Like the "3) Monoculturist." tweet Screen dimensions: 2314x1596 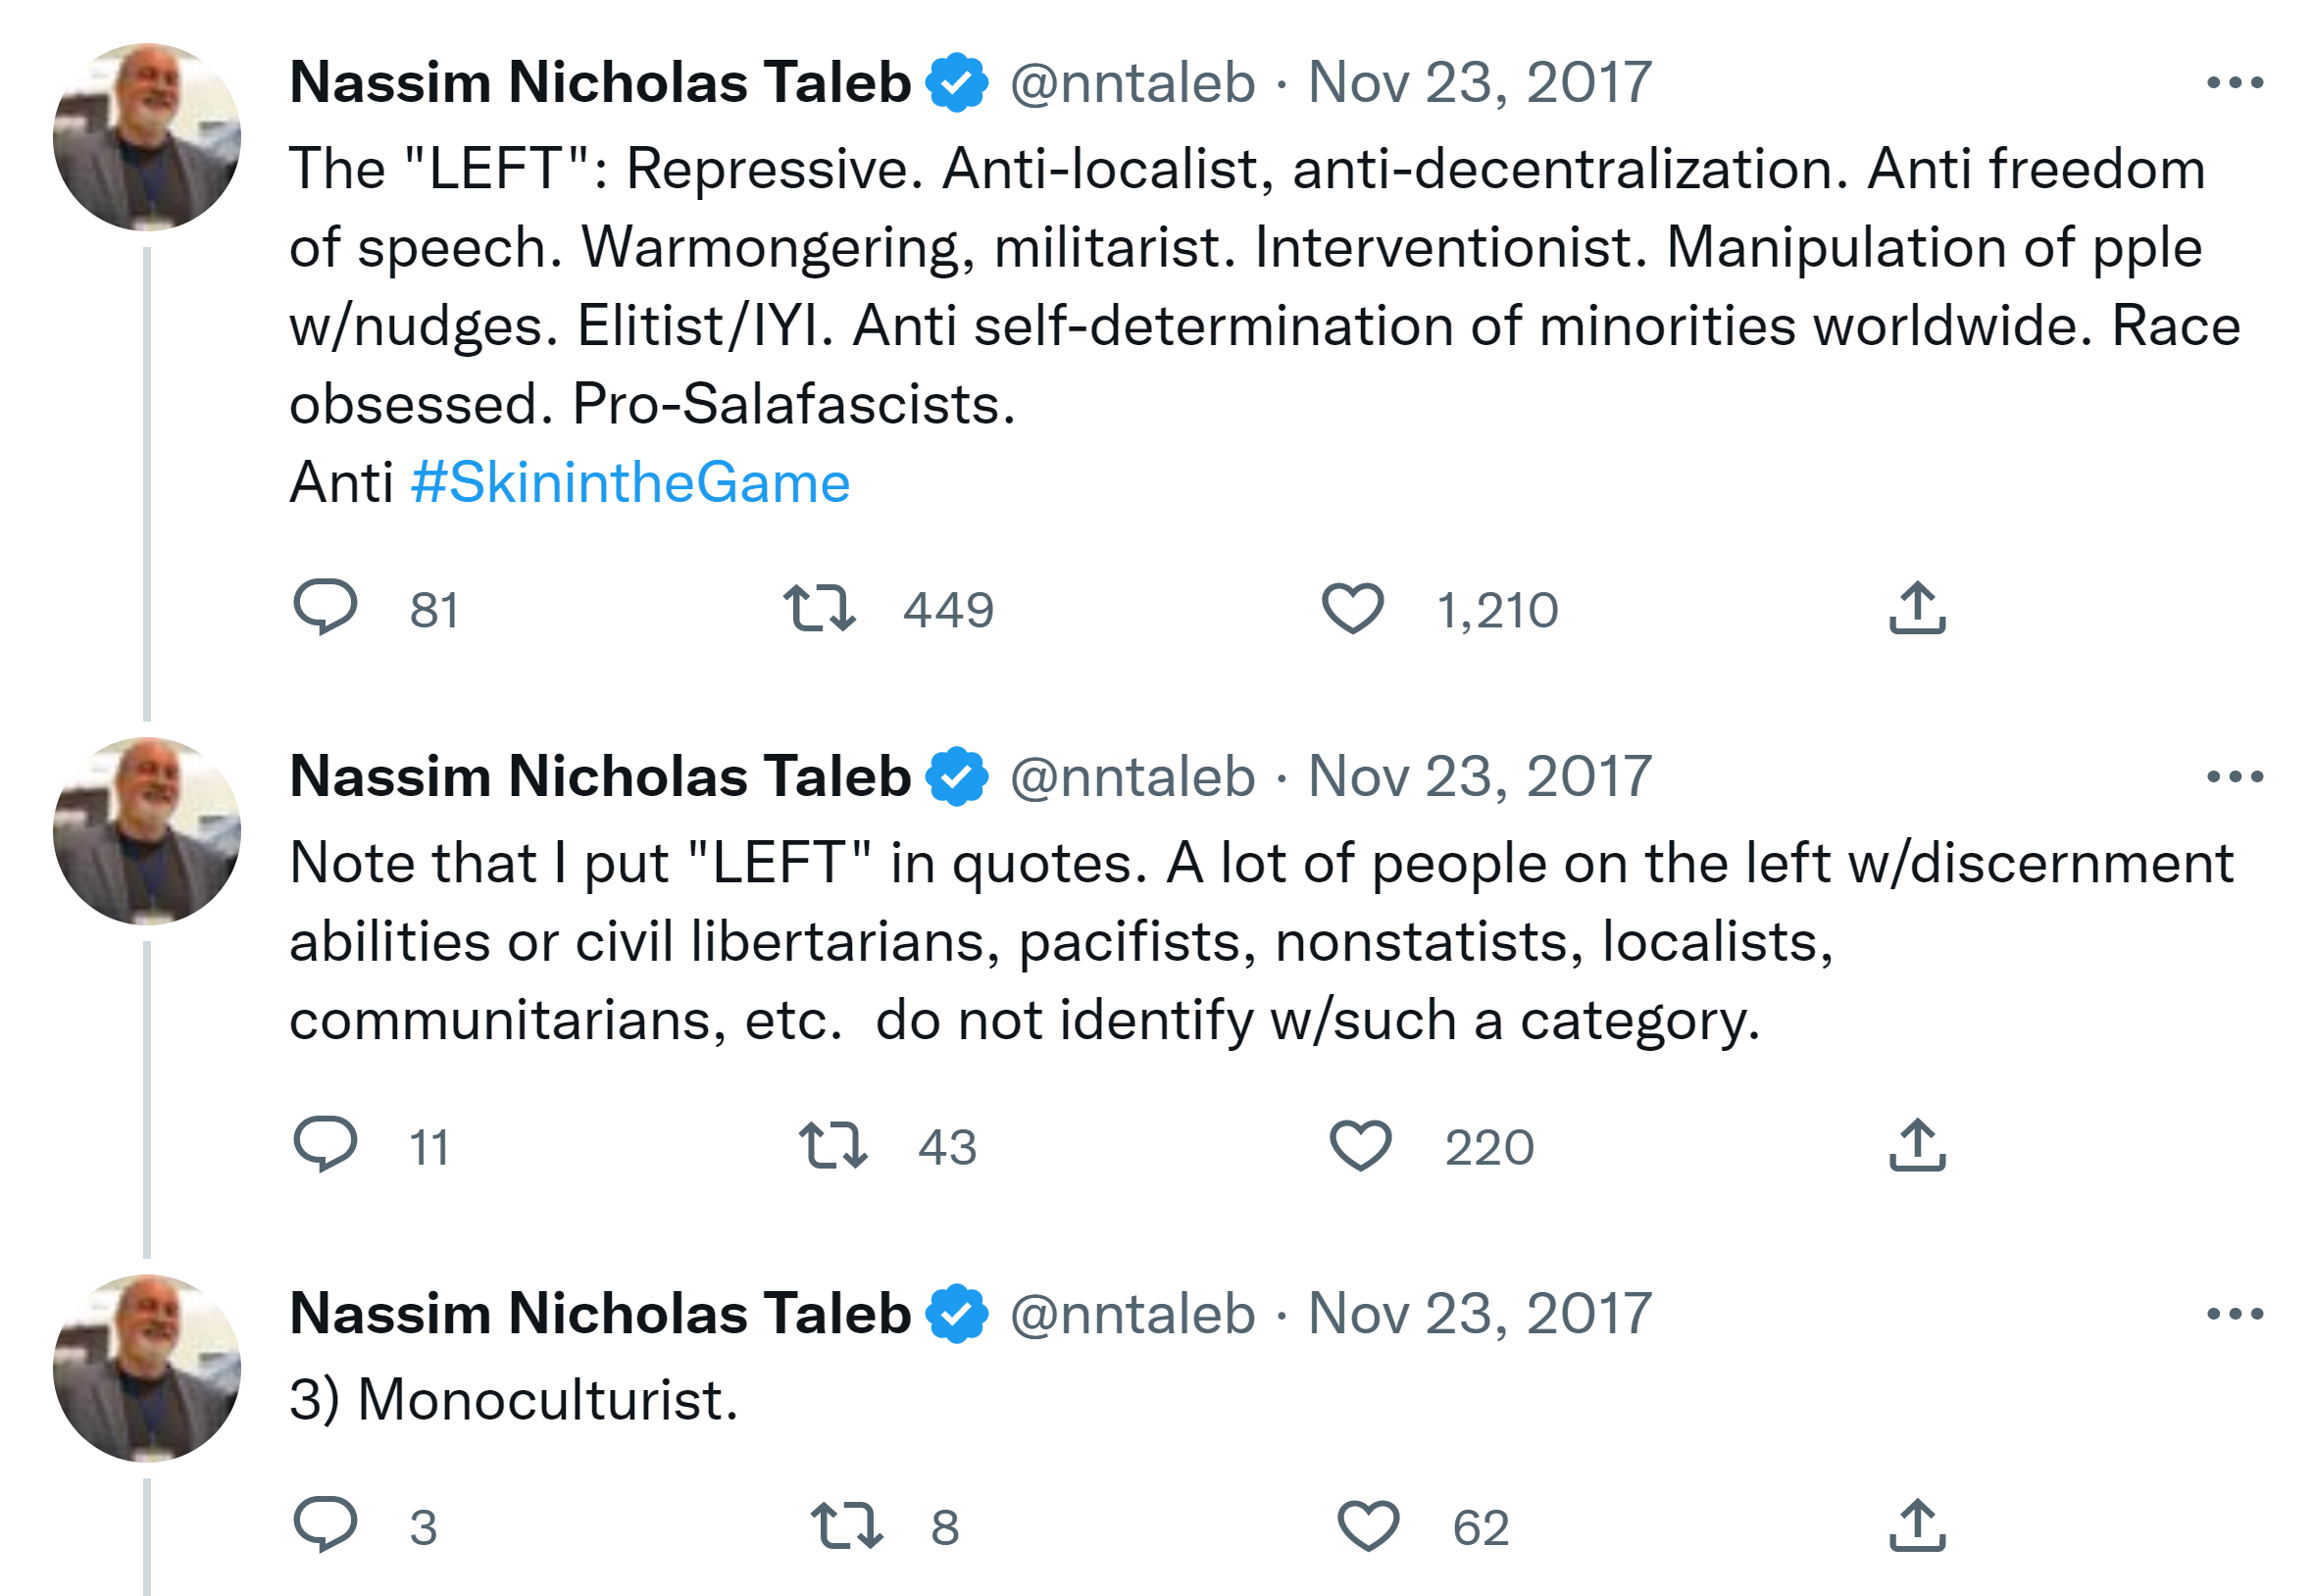[1368, 1525]
